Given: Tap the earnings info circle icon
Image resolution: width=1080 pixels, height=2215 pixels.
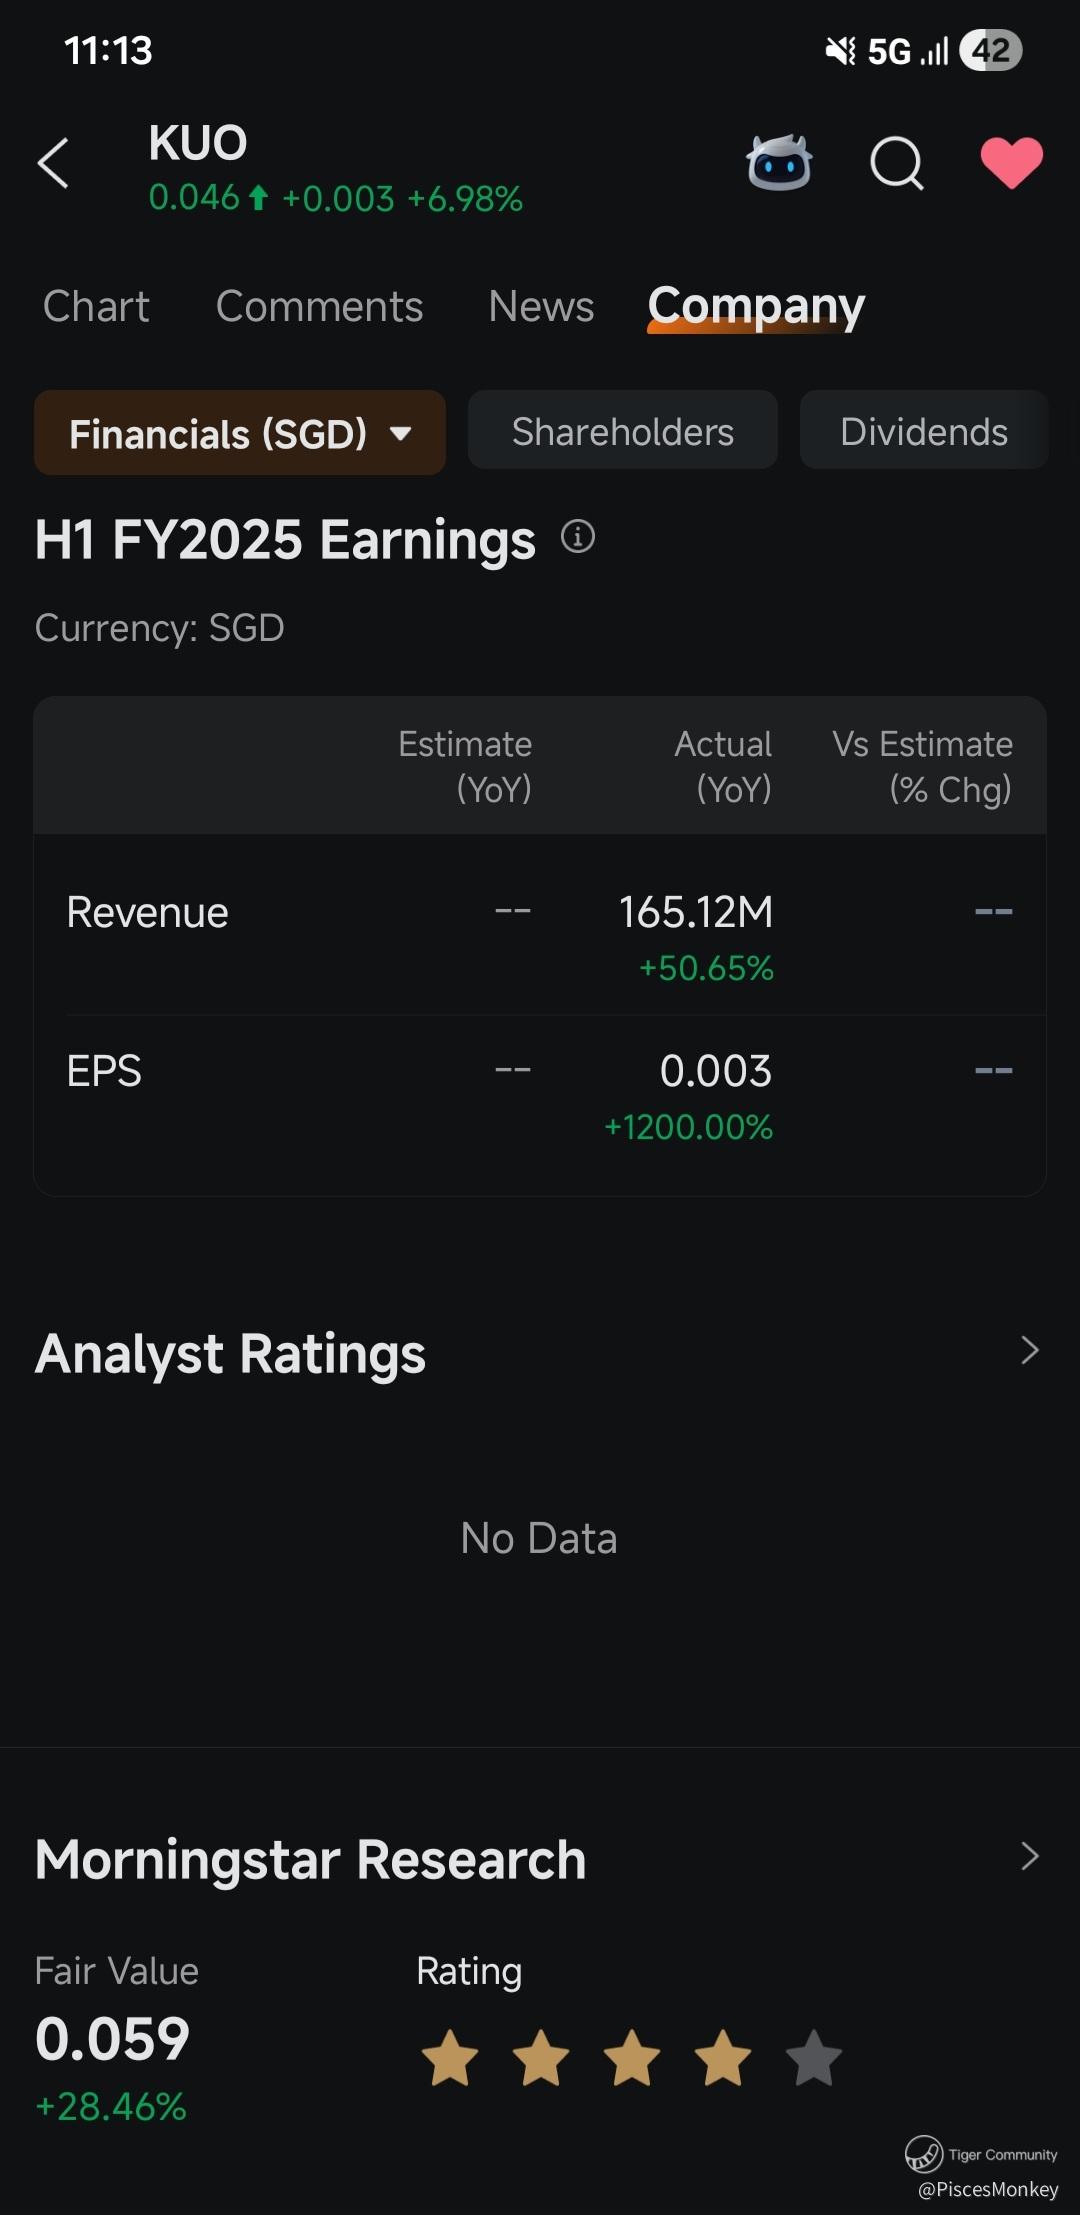Looking at the screenshot, I should point(578,537).
